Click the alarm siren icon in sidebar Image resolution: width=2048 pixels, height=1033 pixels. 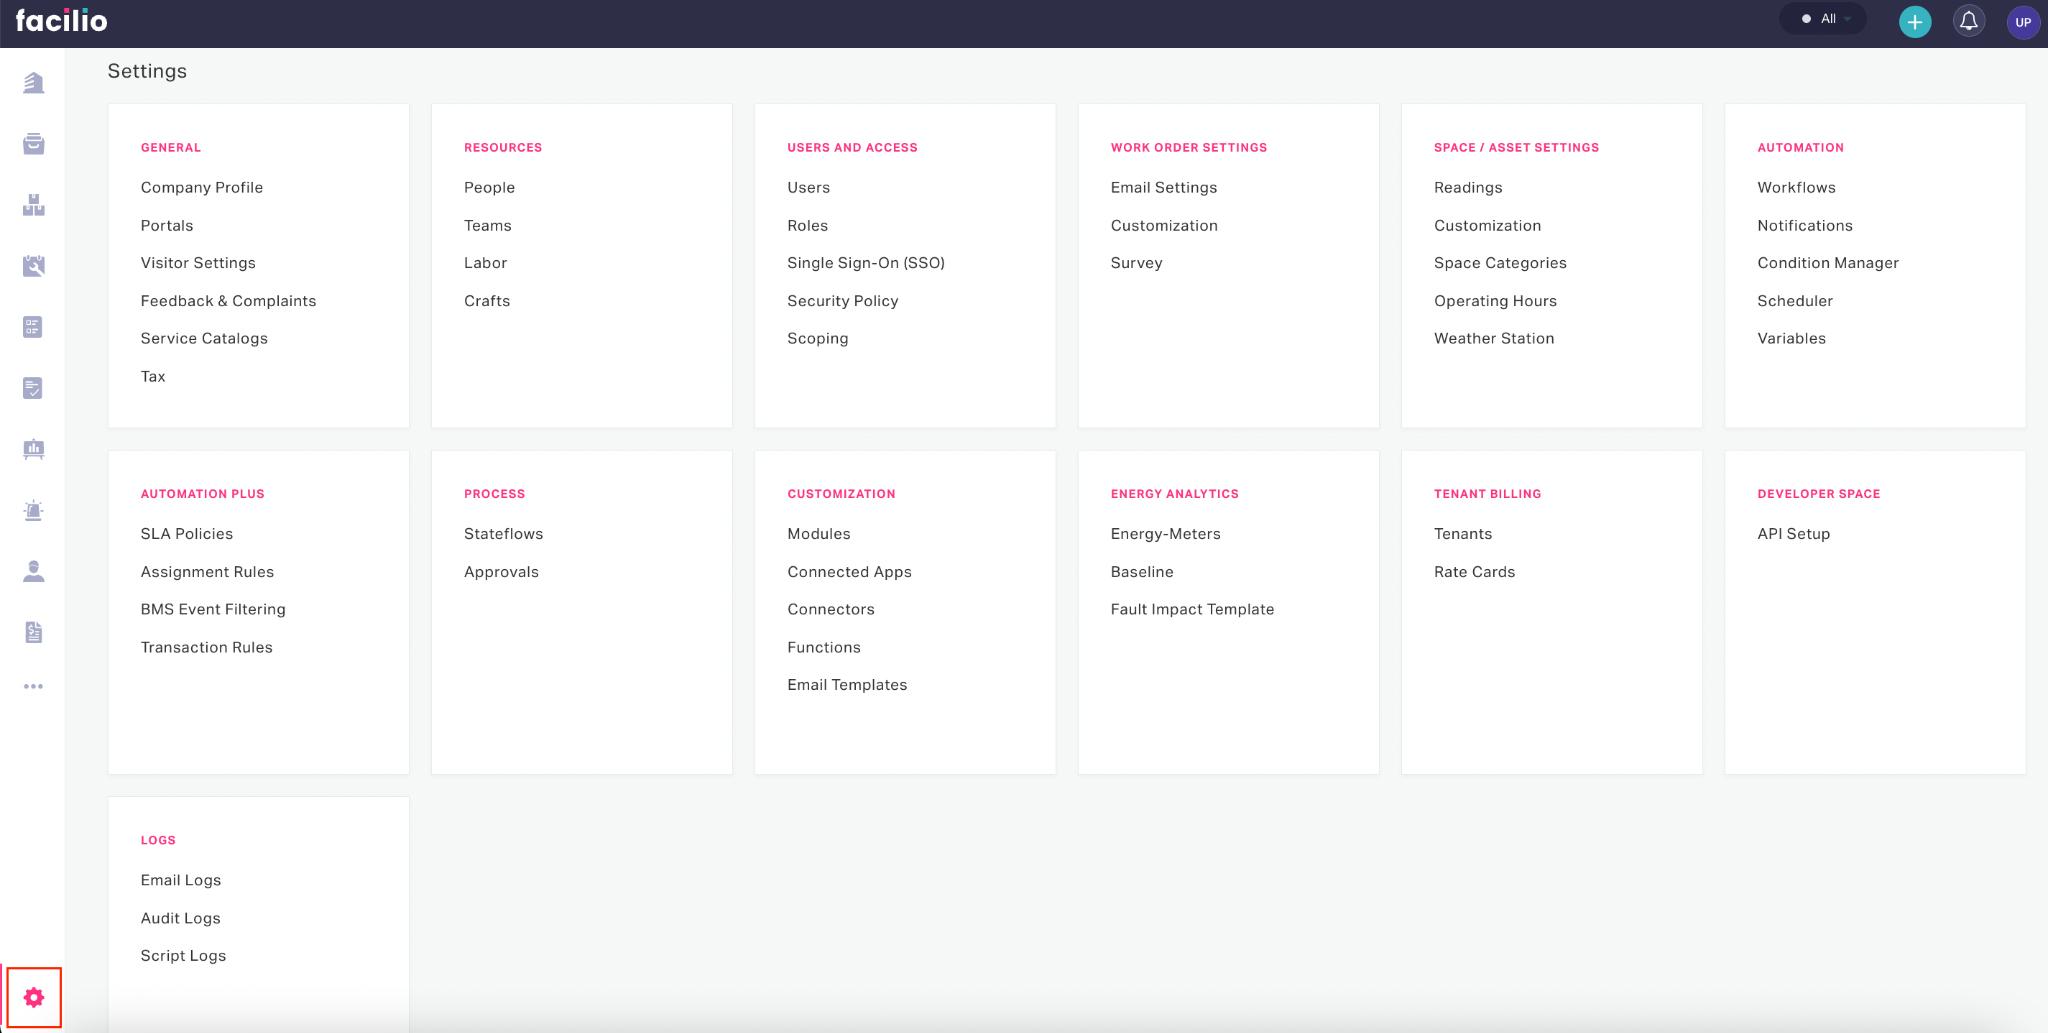pyautogui.click(x=34, y=511)
